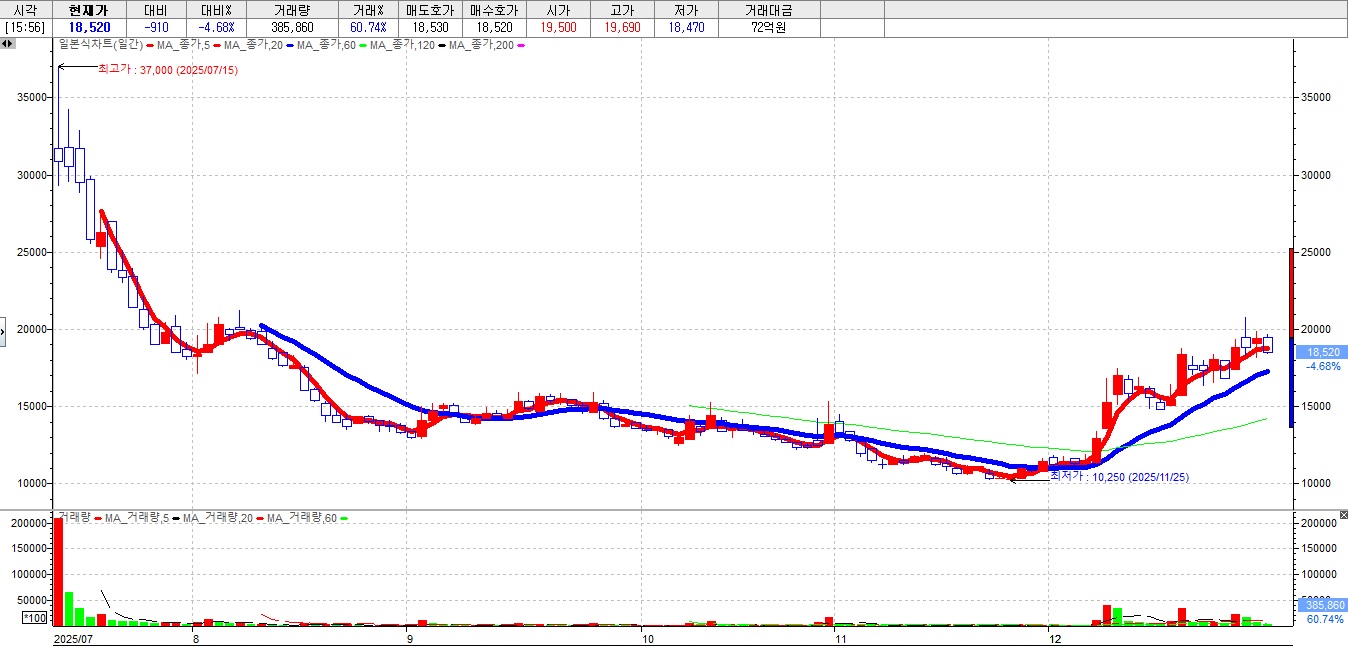The width and height of the screenshot is (1348, 646).
Task: Click the 매도호가 column header
Action: click(x=430, y=9)
